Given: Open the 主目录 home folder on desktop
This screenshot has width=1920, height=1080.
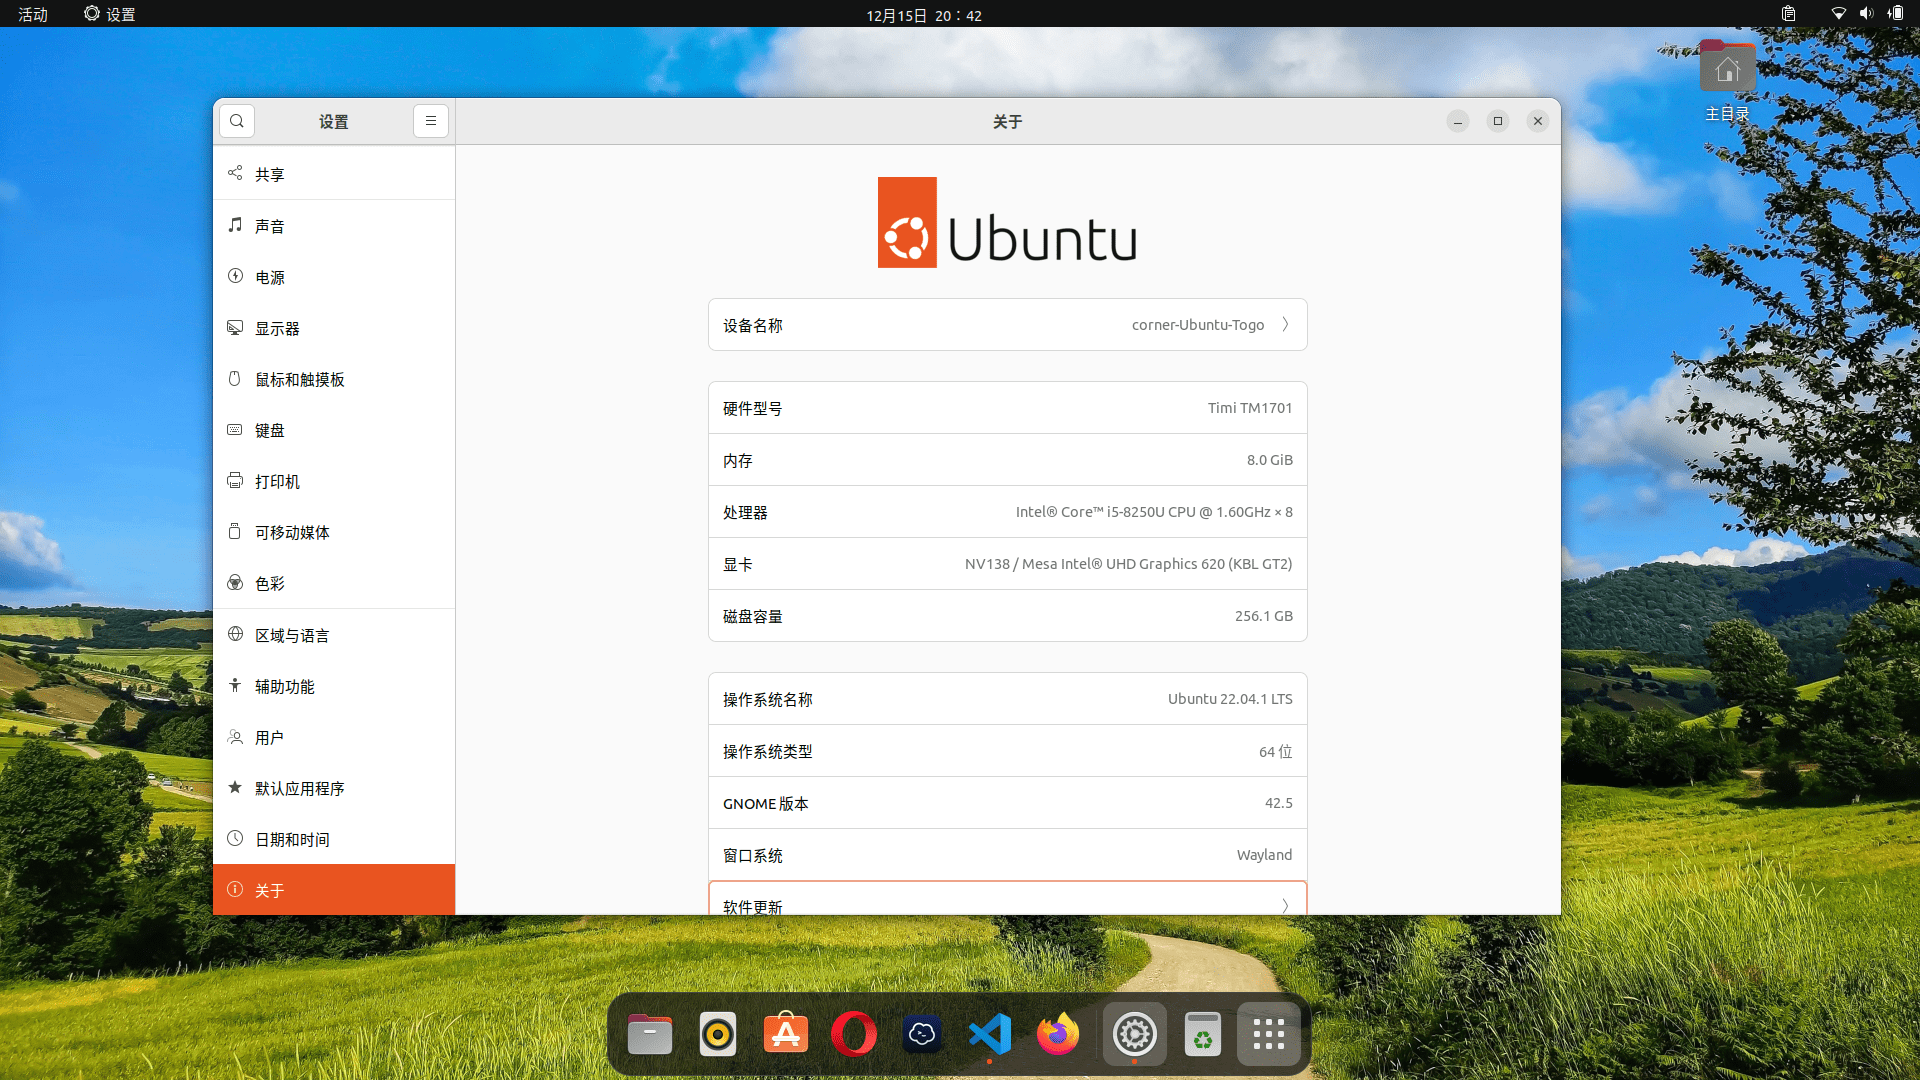Looking at the screenshot, I should [1727, 81].
